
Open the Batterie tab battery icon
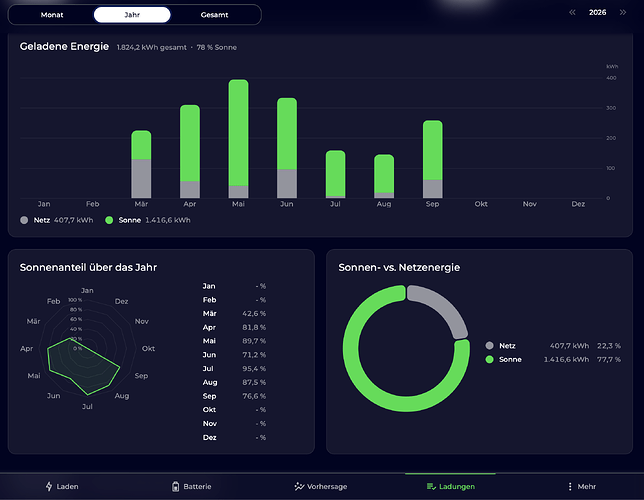coord(175,486)
